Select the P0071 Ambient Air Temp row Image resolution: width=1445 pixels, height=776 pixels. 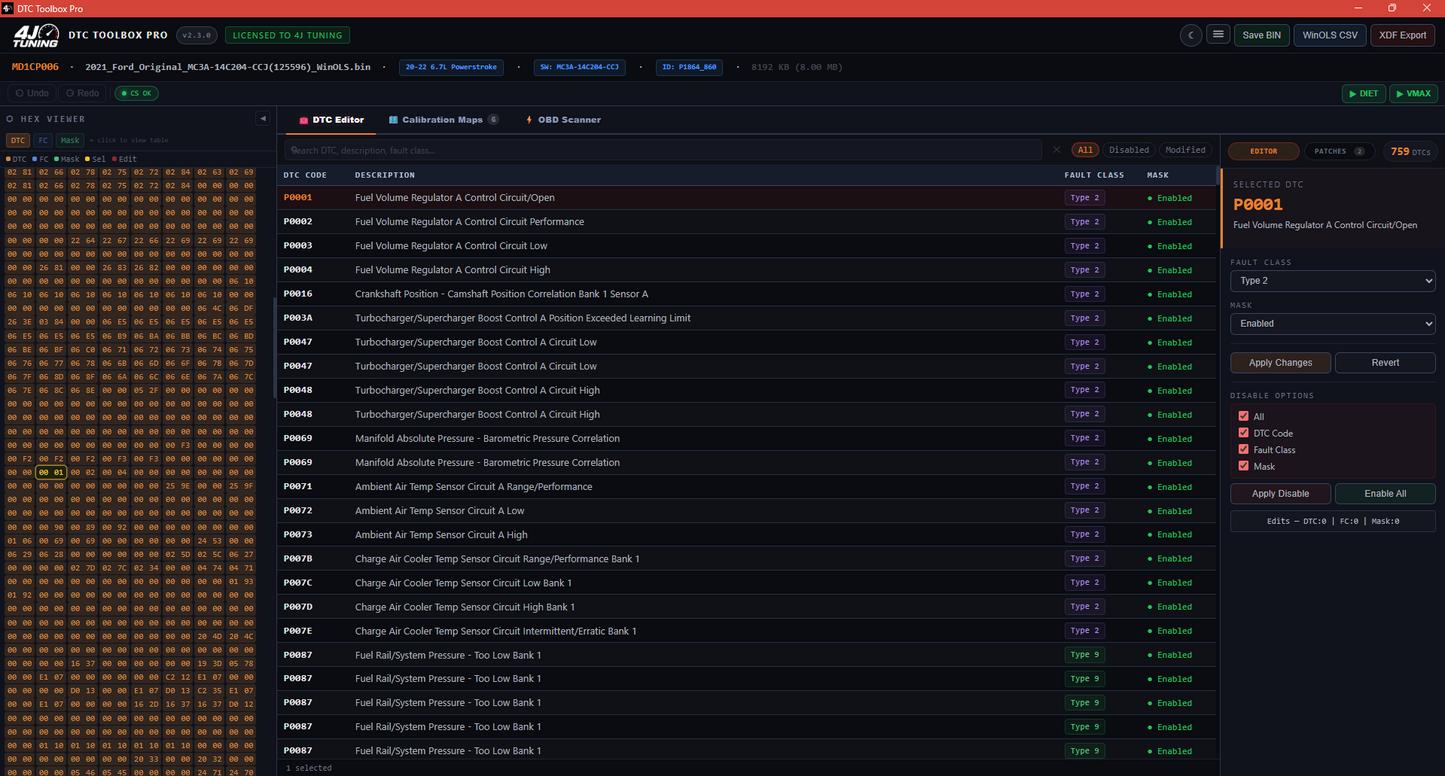click(746, 486)
